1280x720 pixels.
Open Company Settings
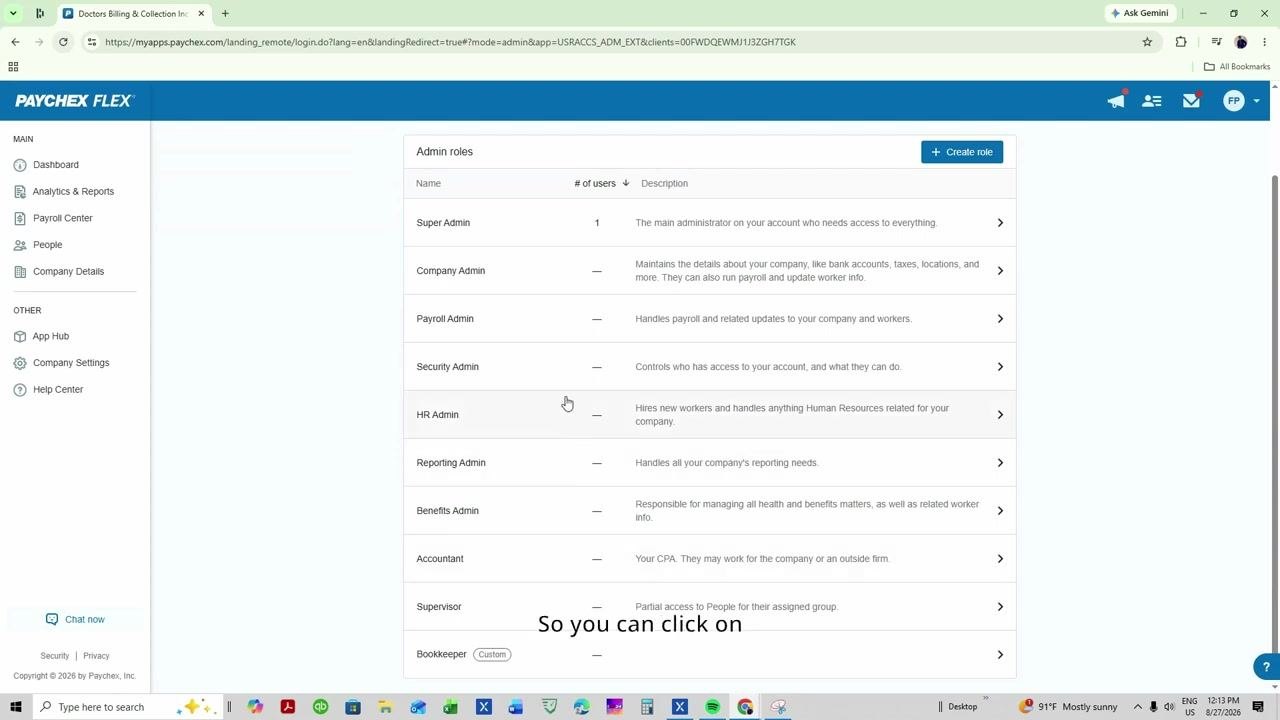tap(71, 363)
